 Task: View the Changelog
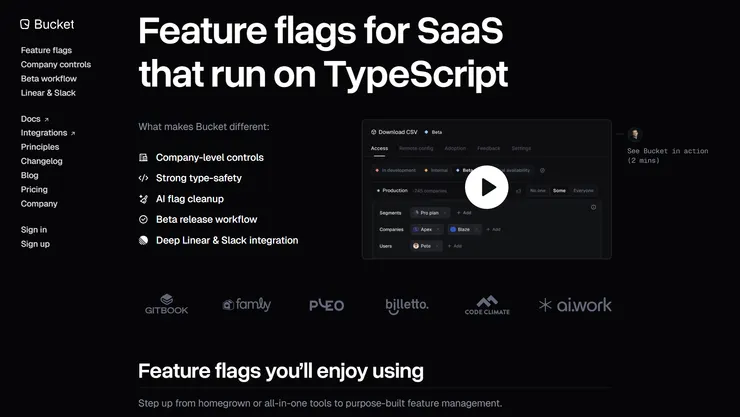click(x=42, y=161)
